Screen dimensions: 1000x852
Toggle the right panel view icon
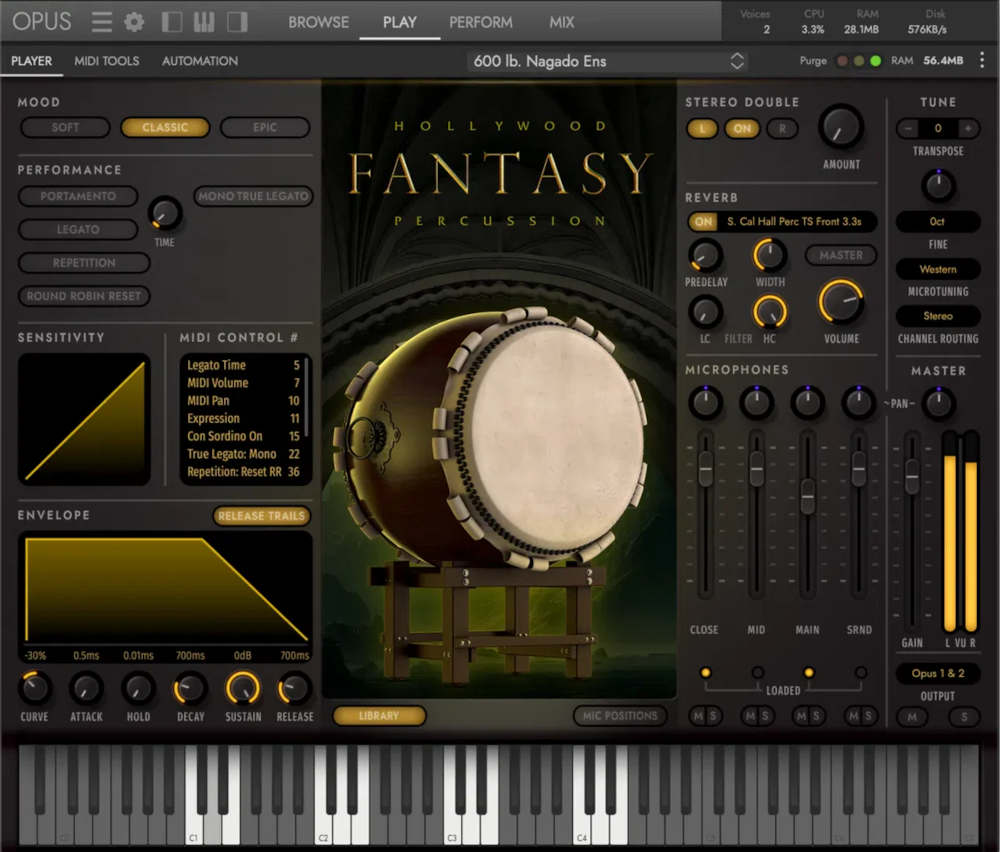pos(237,21)
